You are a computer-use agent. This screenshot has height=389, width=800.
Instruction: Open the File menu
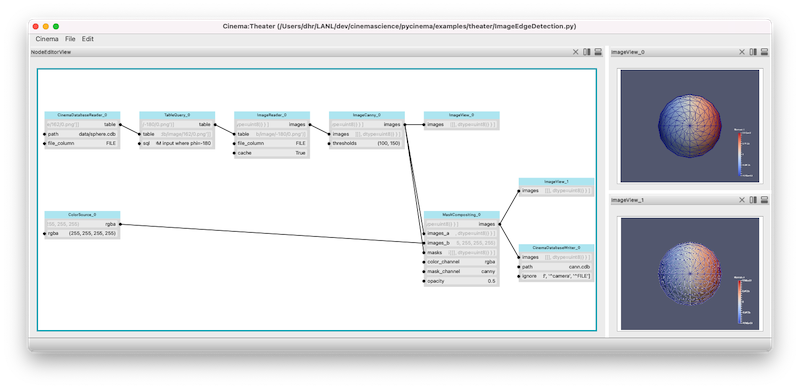pos(70,39)
